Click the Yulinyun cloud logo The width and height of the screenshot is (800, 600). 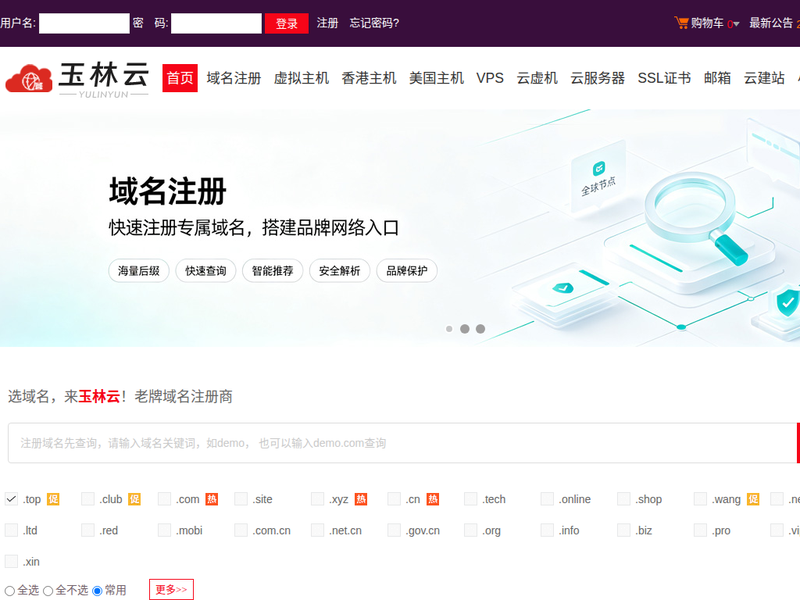77,79
